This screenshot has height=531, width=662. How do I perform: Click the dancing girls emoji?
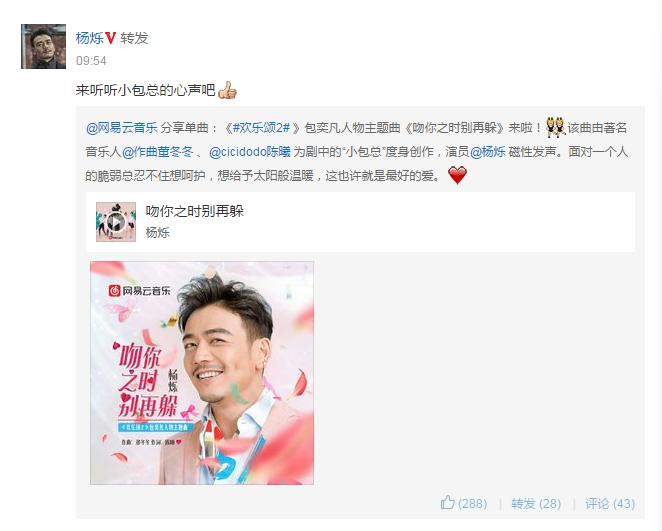point(555,127)
